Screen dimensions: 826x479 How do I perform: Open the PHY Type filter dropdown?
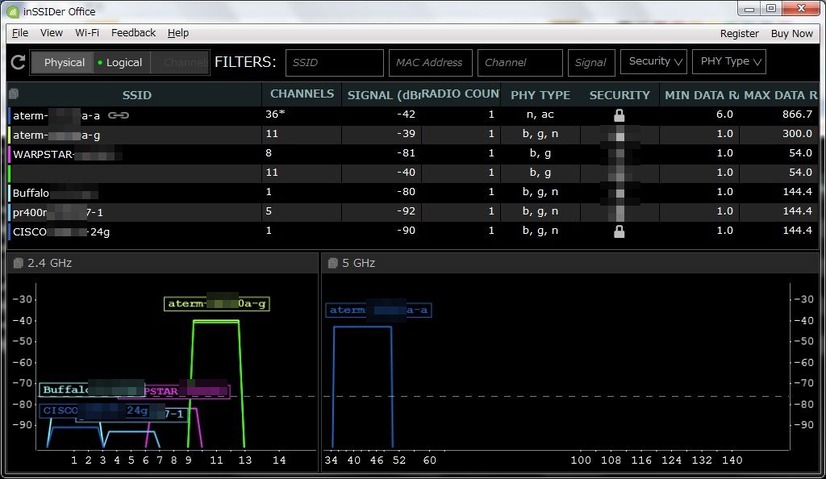coord(729,62)
